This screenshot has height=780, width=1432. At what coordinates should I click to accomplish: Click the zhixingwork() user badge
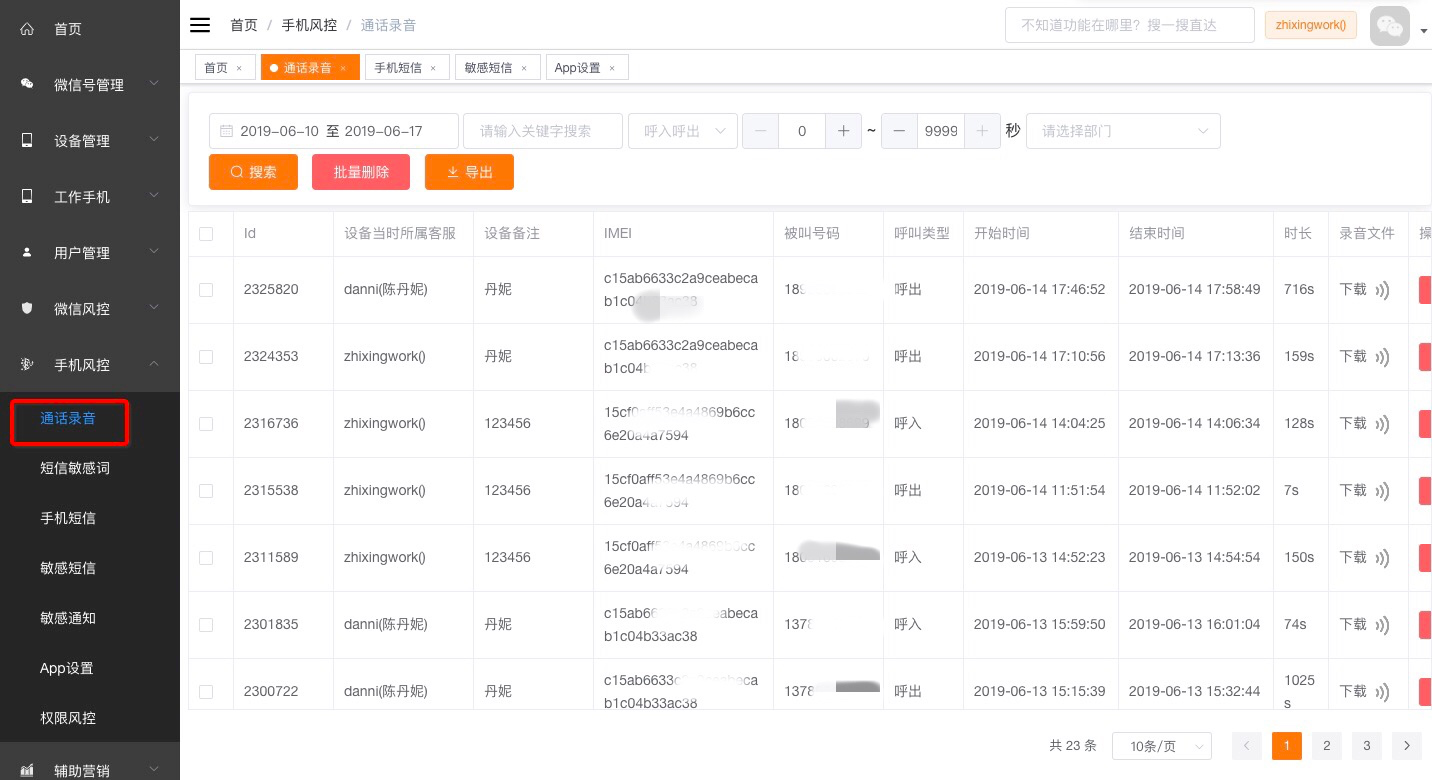point(1311,25)
